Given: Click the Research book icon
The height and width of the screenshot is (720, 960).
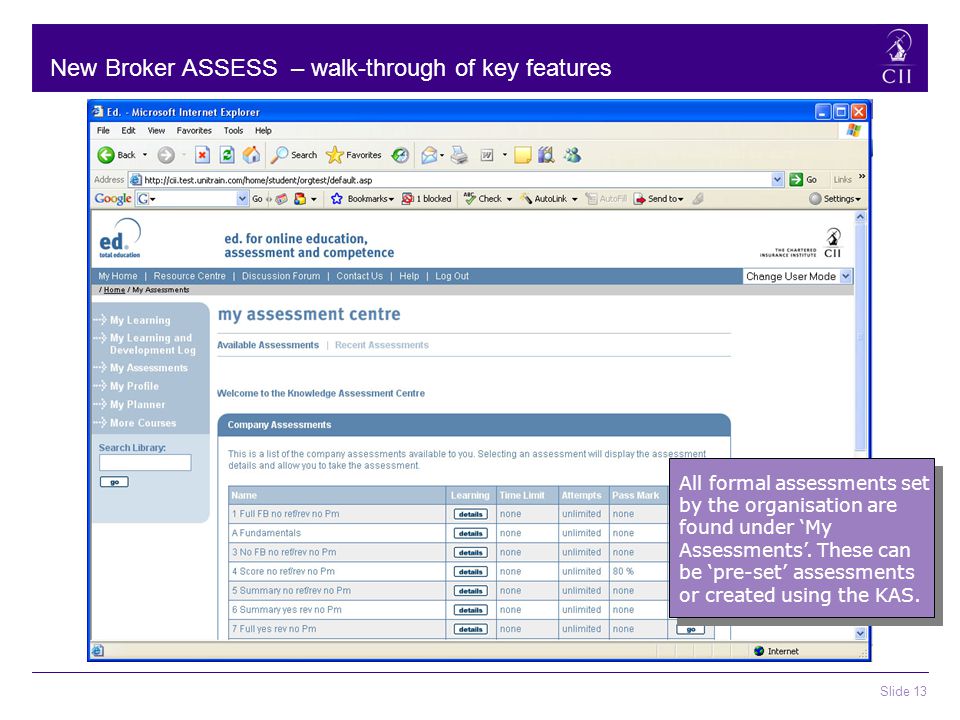Looking at the screenshot, I should 546,155.
